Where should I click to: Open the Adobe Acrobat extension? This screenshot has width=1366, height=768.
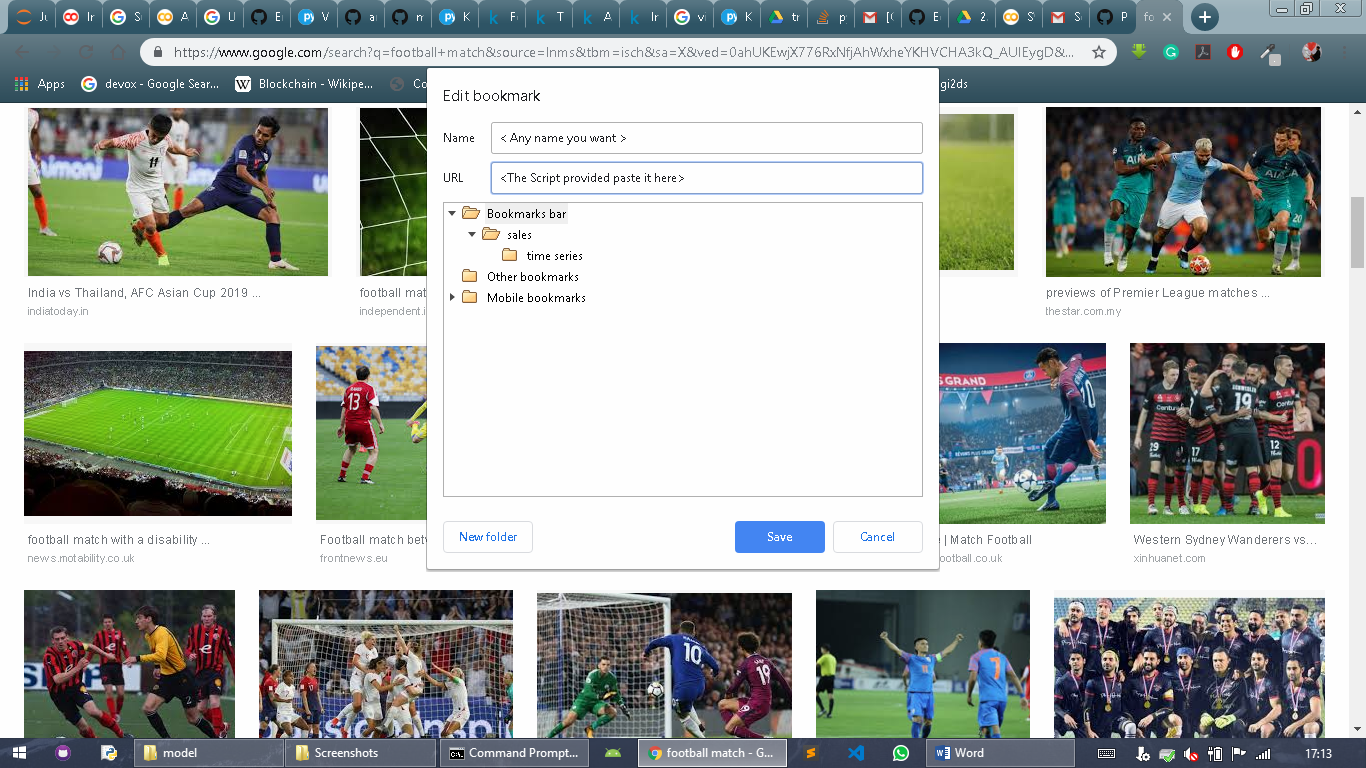[x=1202, y=52]
